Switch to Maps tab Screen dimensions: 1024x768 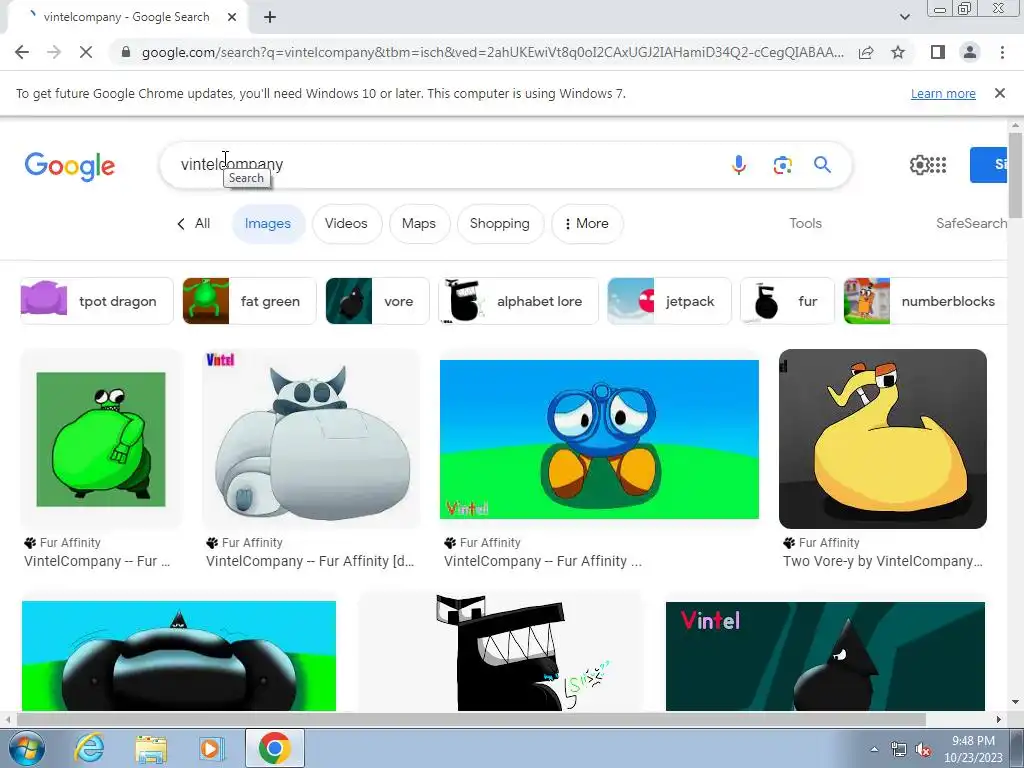[x=419, y=223]
